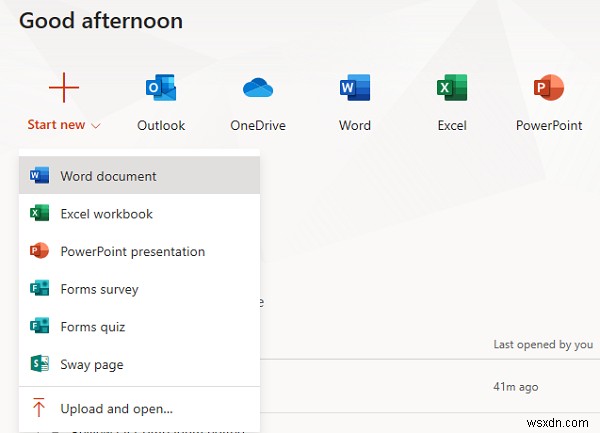Select Sway page menu entry
The height and width of the screenshot is (433, 600).
tap(139, 364)
